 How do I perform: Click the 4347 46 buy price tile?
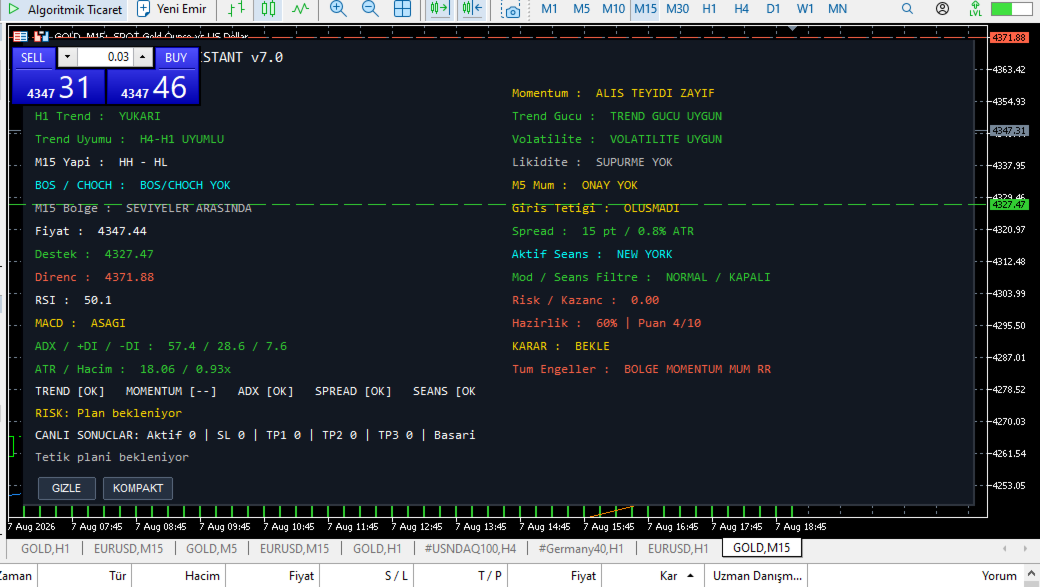pyautogui.click(x=153, y=87)
